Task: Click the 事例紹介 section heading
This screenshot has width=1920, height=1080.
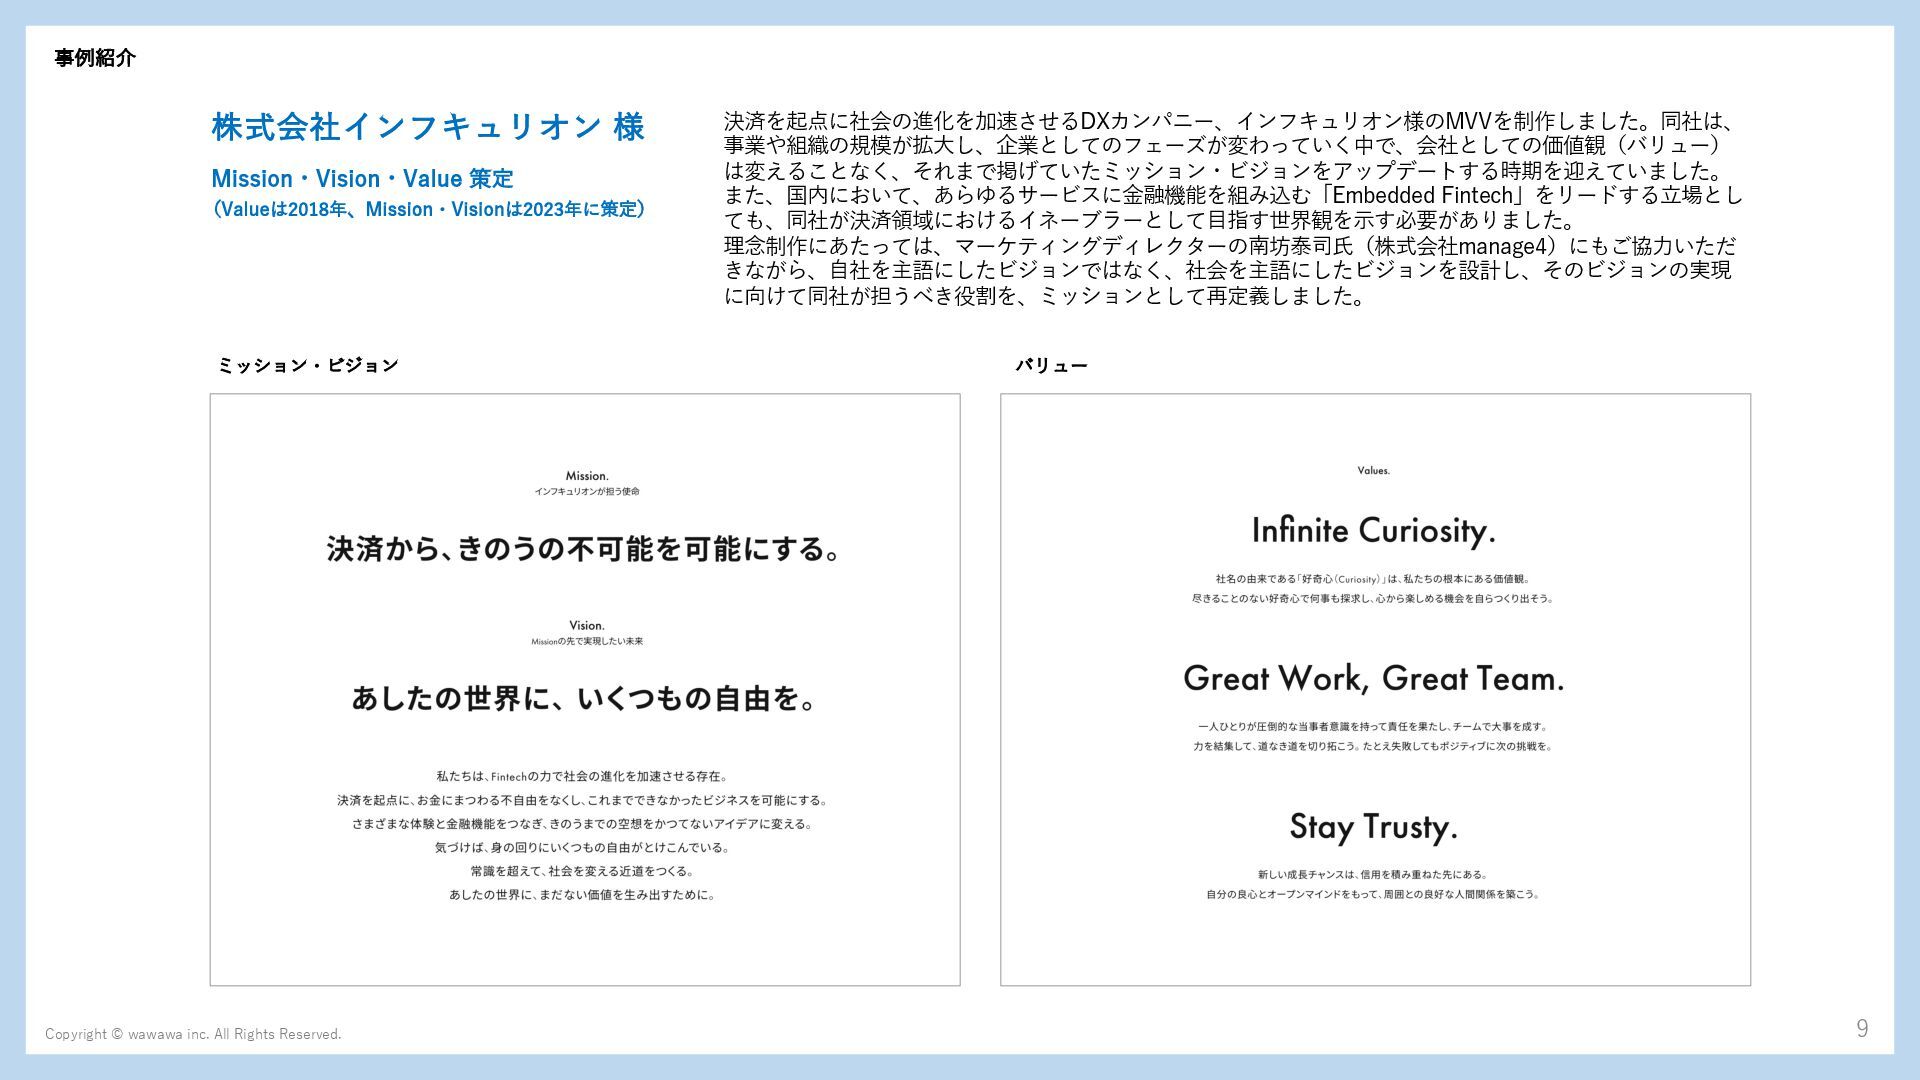Action: (95, 58)
